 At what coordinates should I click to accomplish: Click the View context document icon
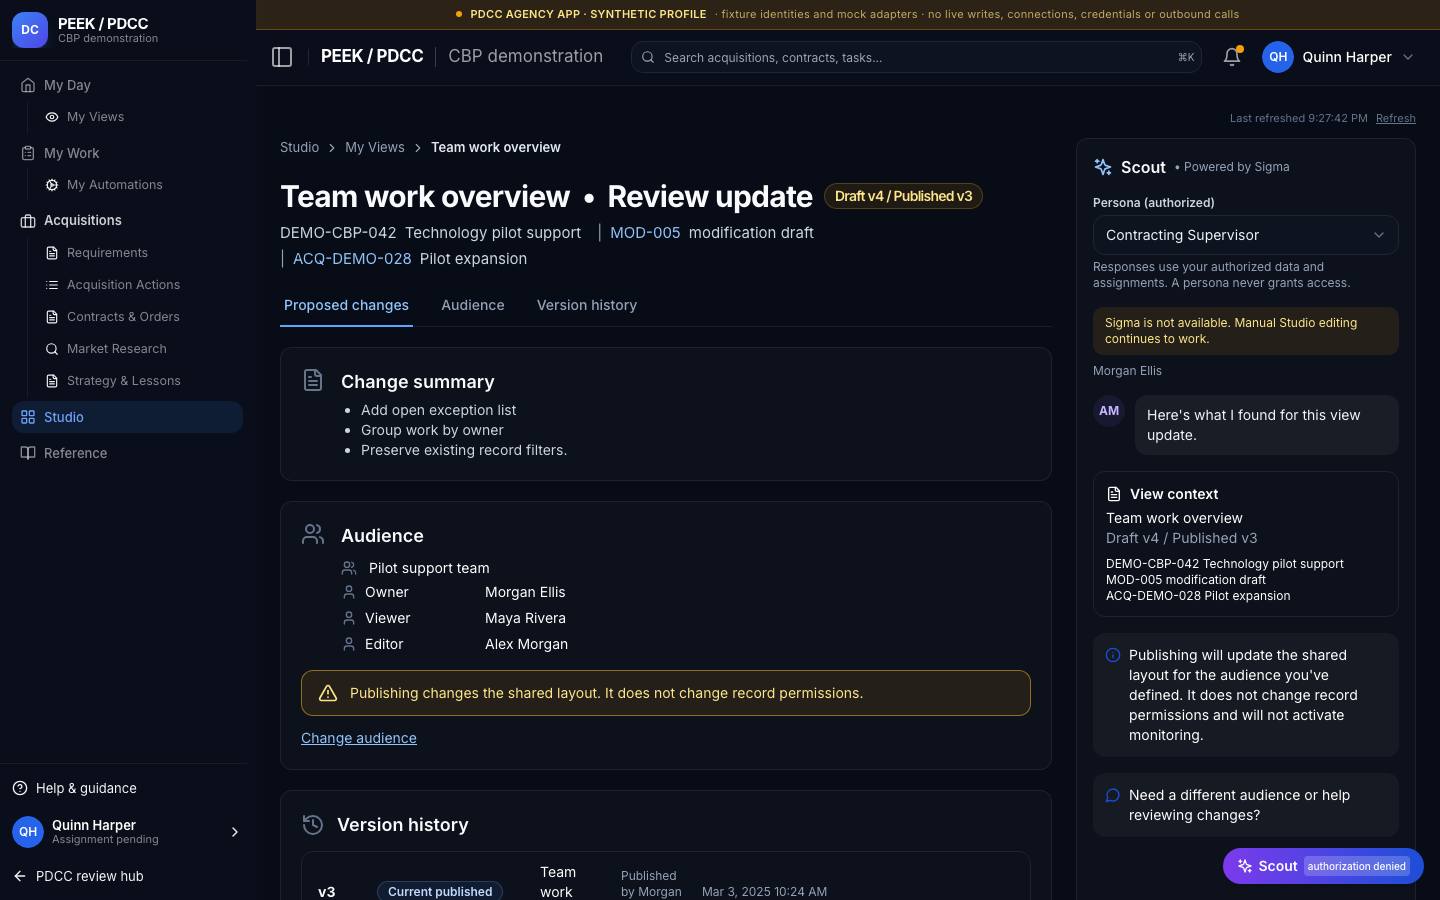click(1114, 494)
